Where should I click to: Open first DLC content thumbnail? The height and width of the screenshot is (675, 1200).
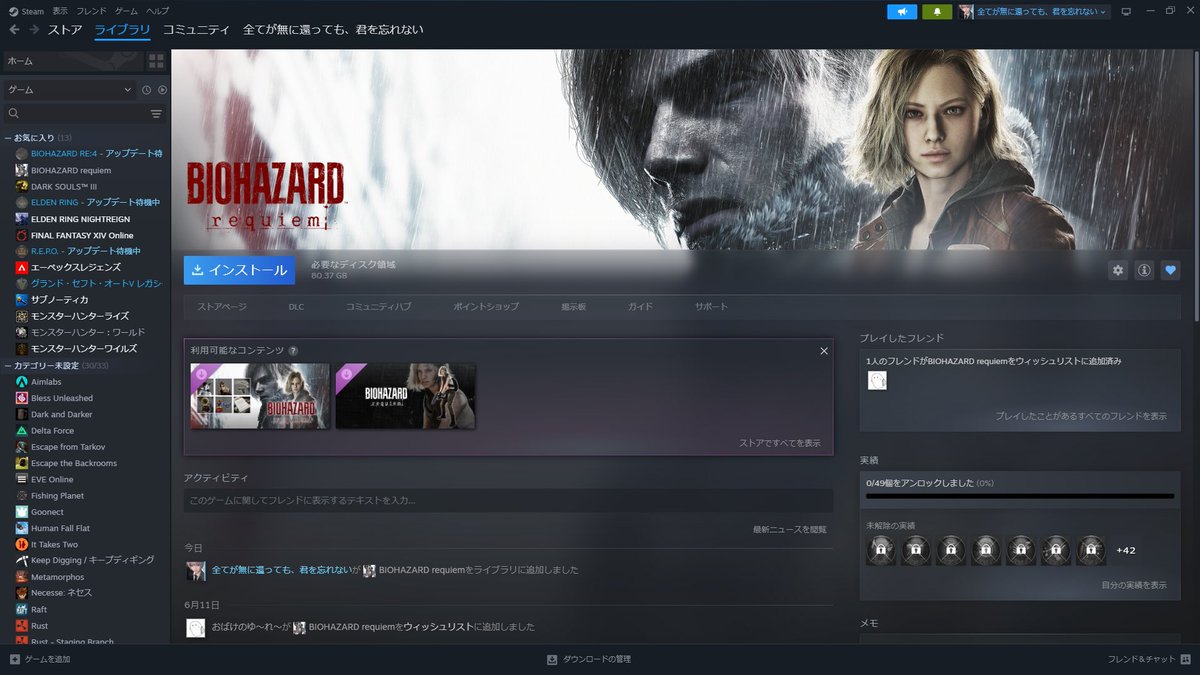tap(260, 396)
